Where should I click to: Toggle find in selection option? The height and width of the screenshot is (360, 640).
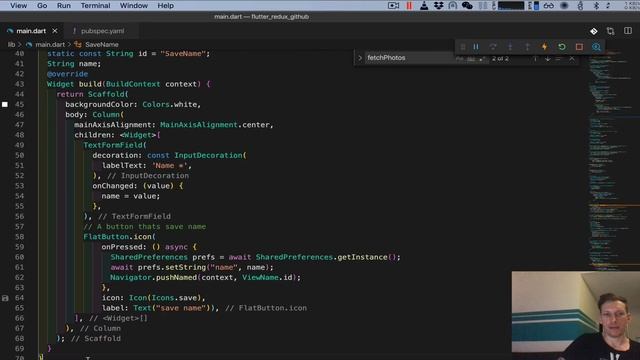tap(559, 59)
